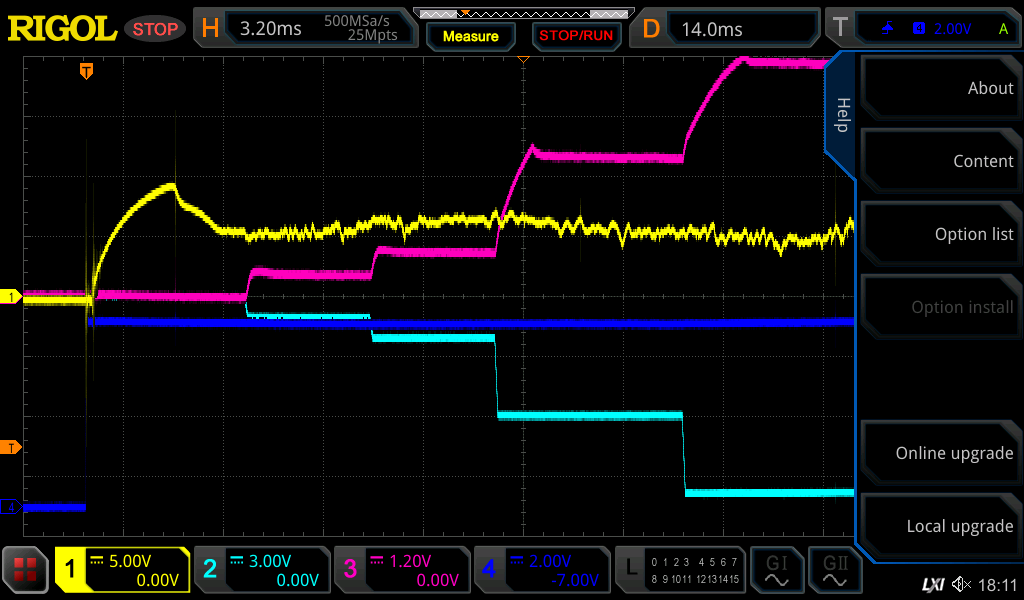The image size is (1024, 600).
Task: Open the logic analyzer digital channels panel
Action: point(681,570)
